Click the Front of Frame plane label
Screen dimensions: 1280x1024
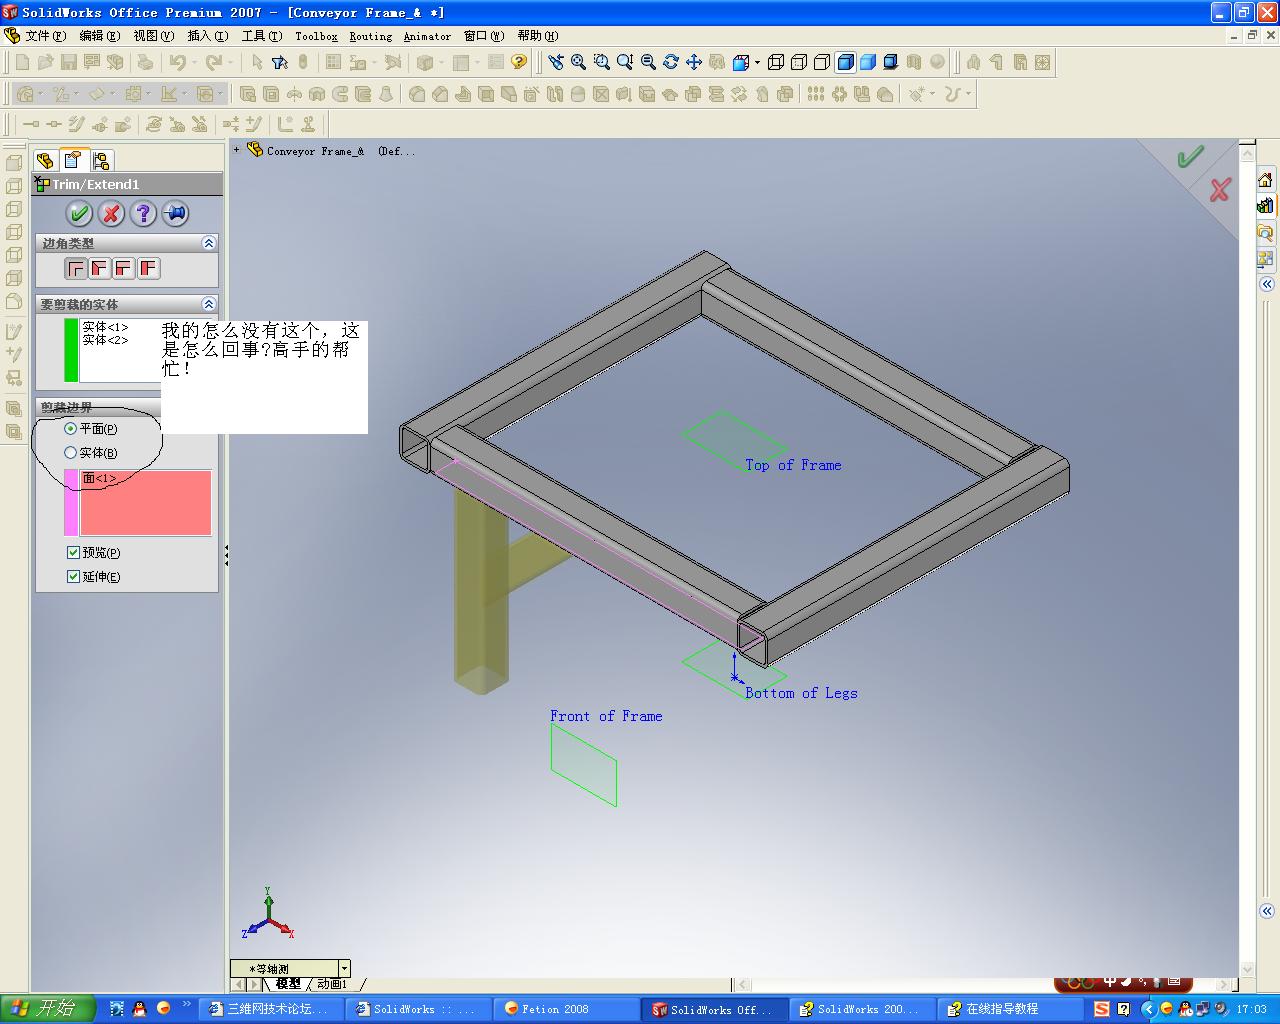click(606, 716)
